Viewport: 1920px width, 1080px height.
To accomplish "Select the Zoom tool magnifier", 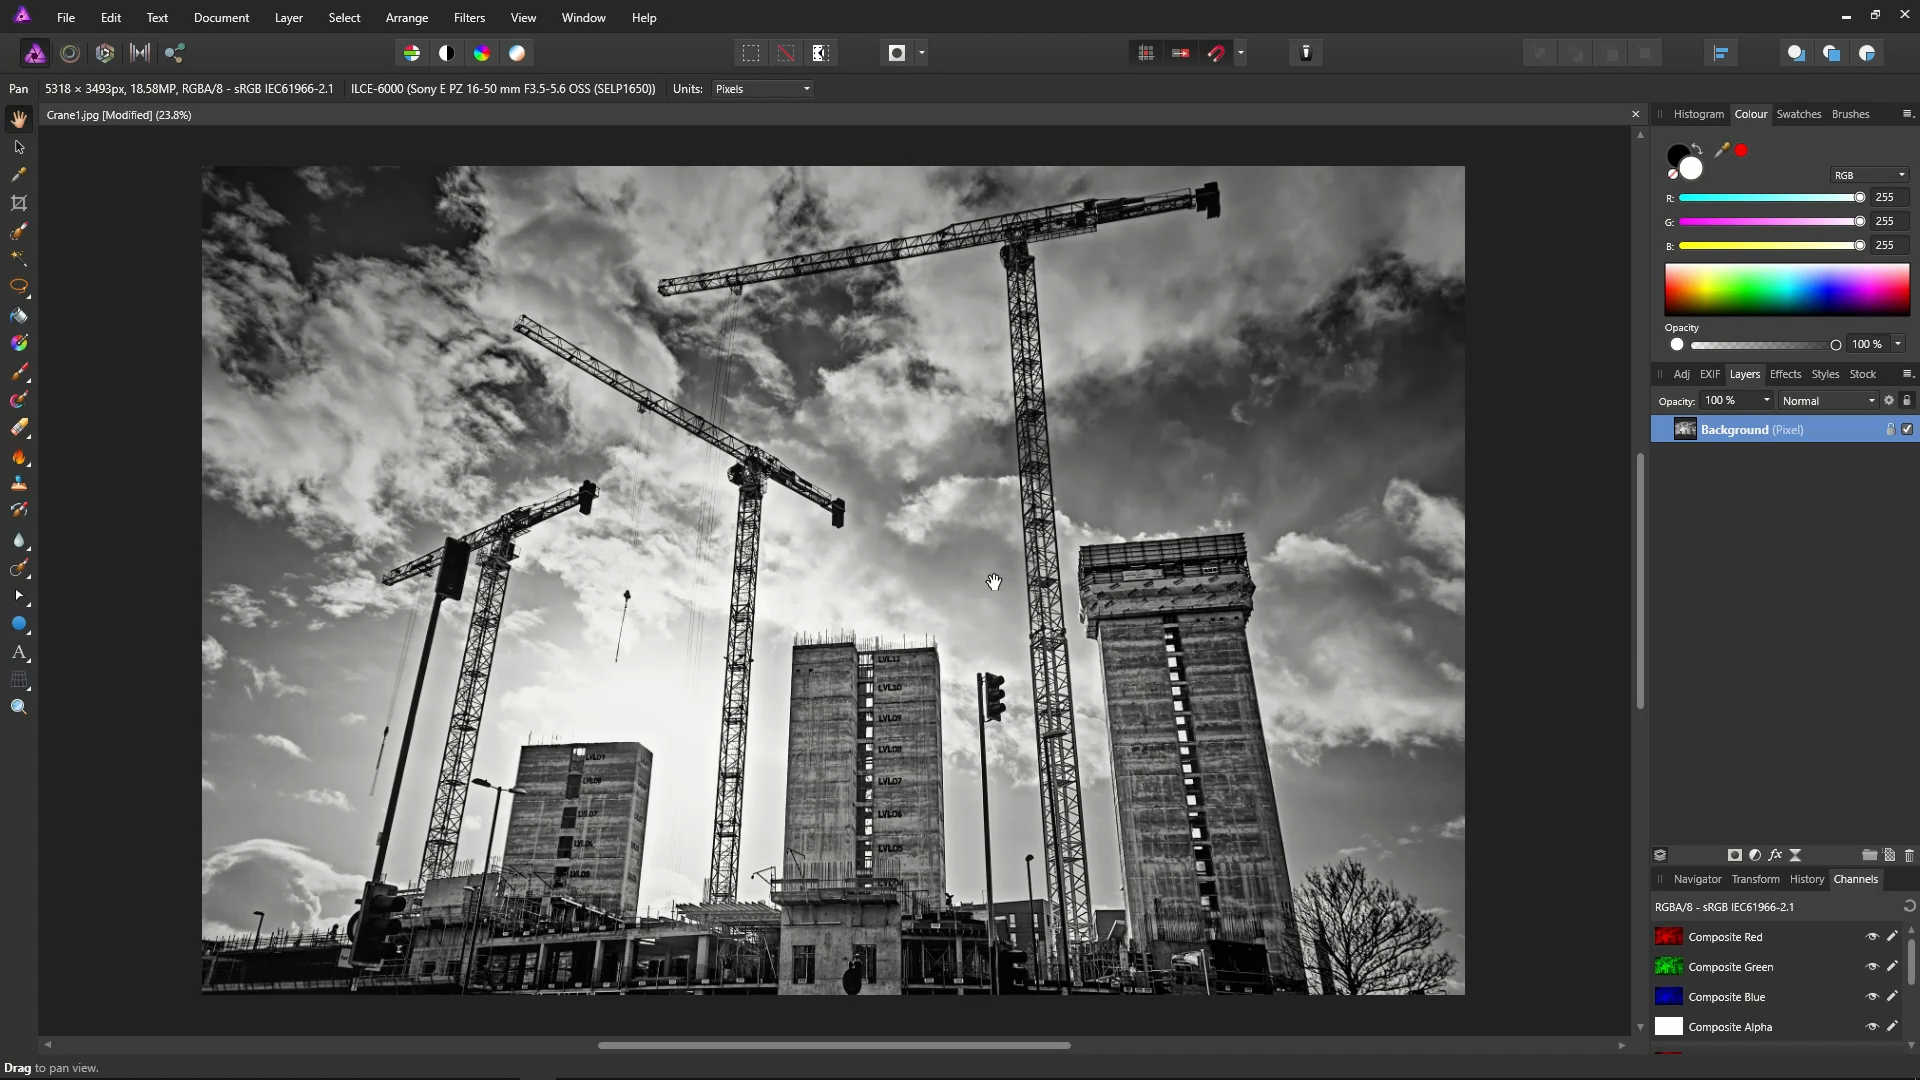I will tap(19, 707).
